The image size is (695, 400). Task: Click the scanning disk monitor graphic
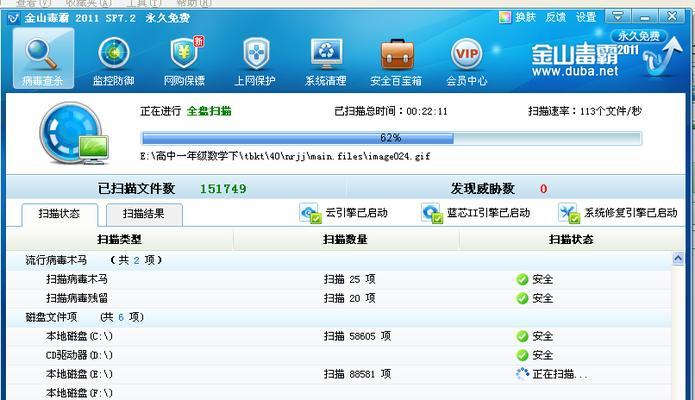74,133
